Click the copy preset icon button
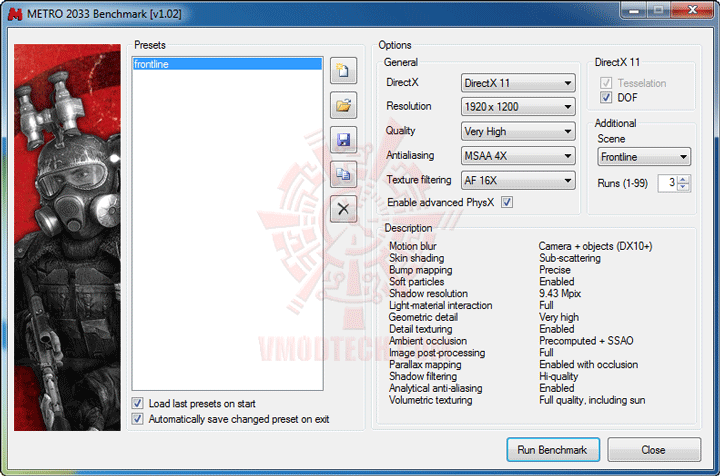This screenshot has height=476, width=720. (343, 174)
